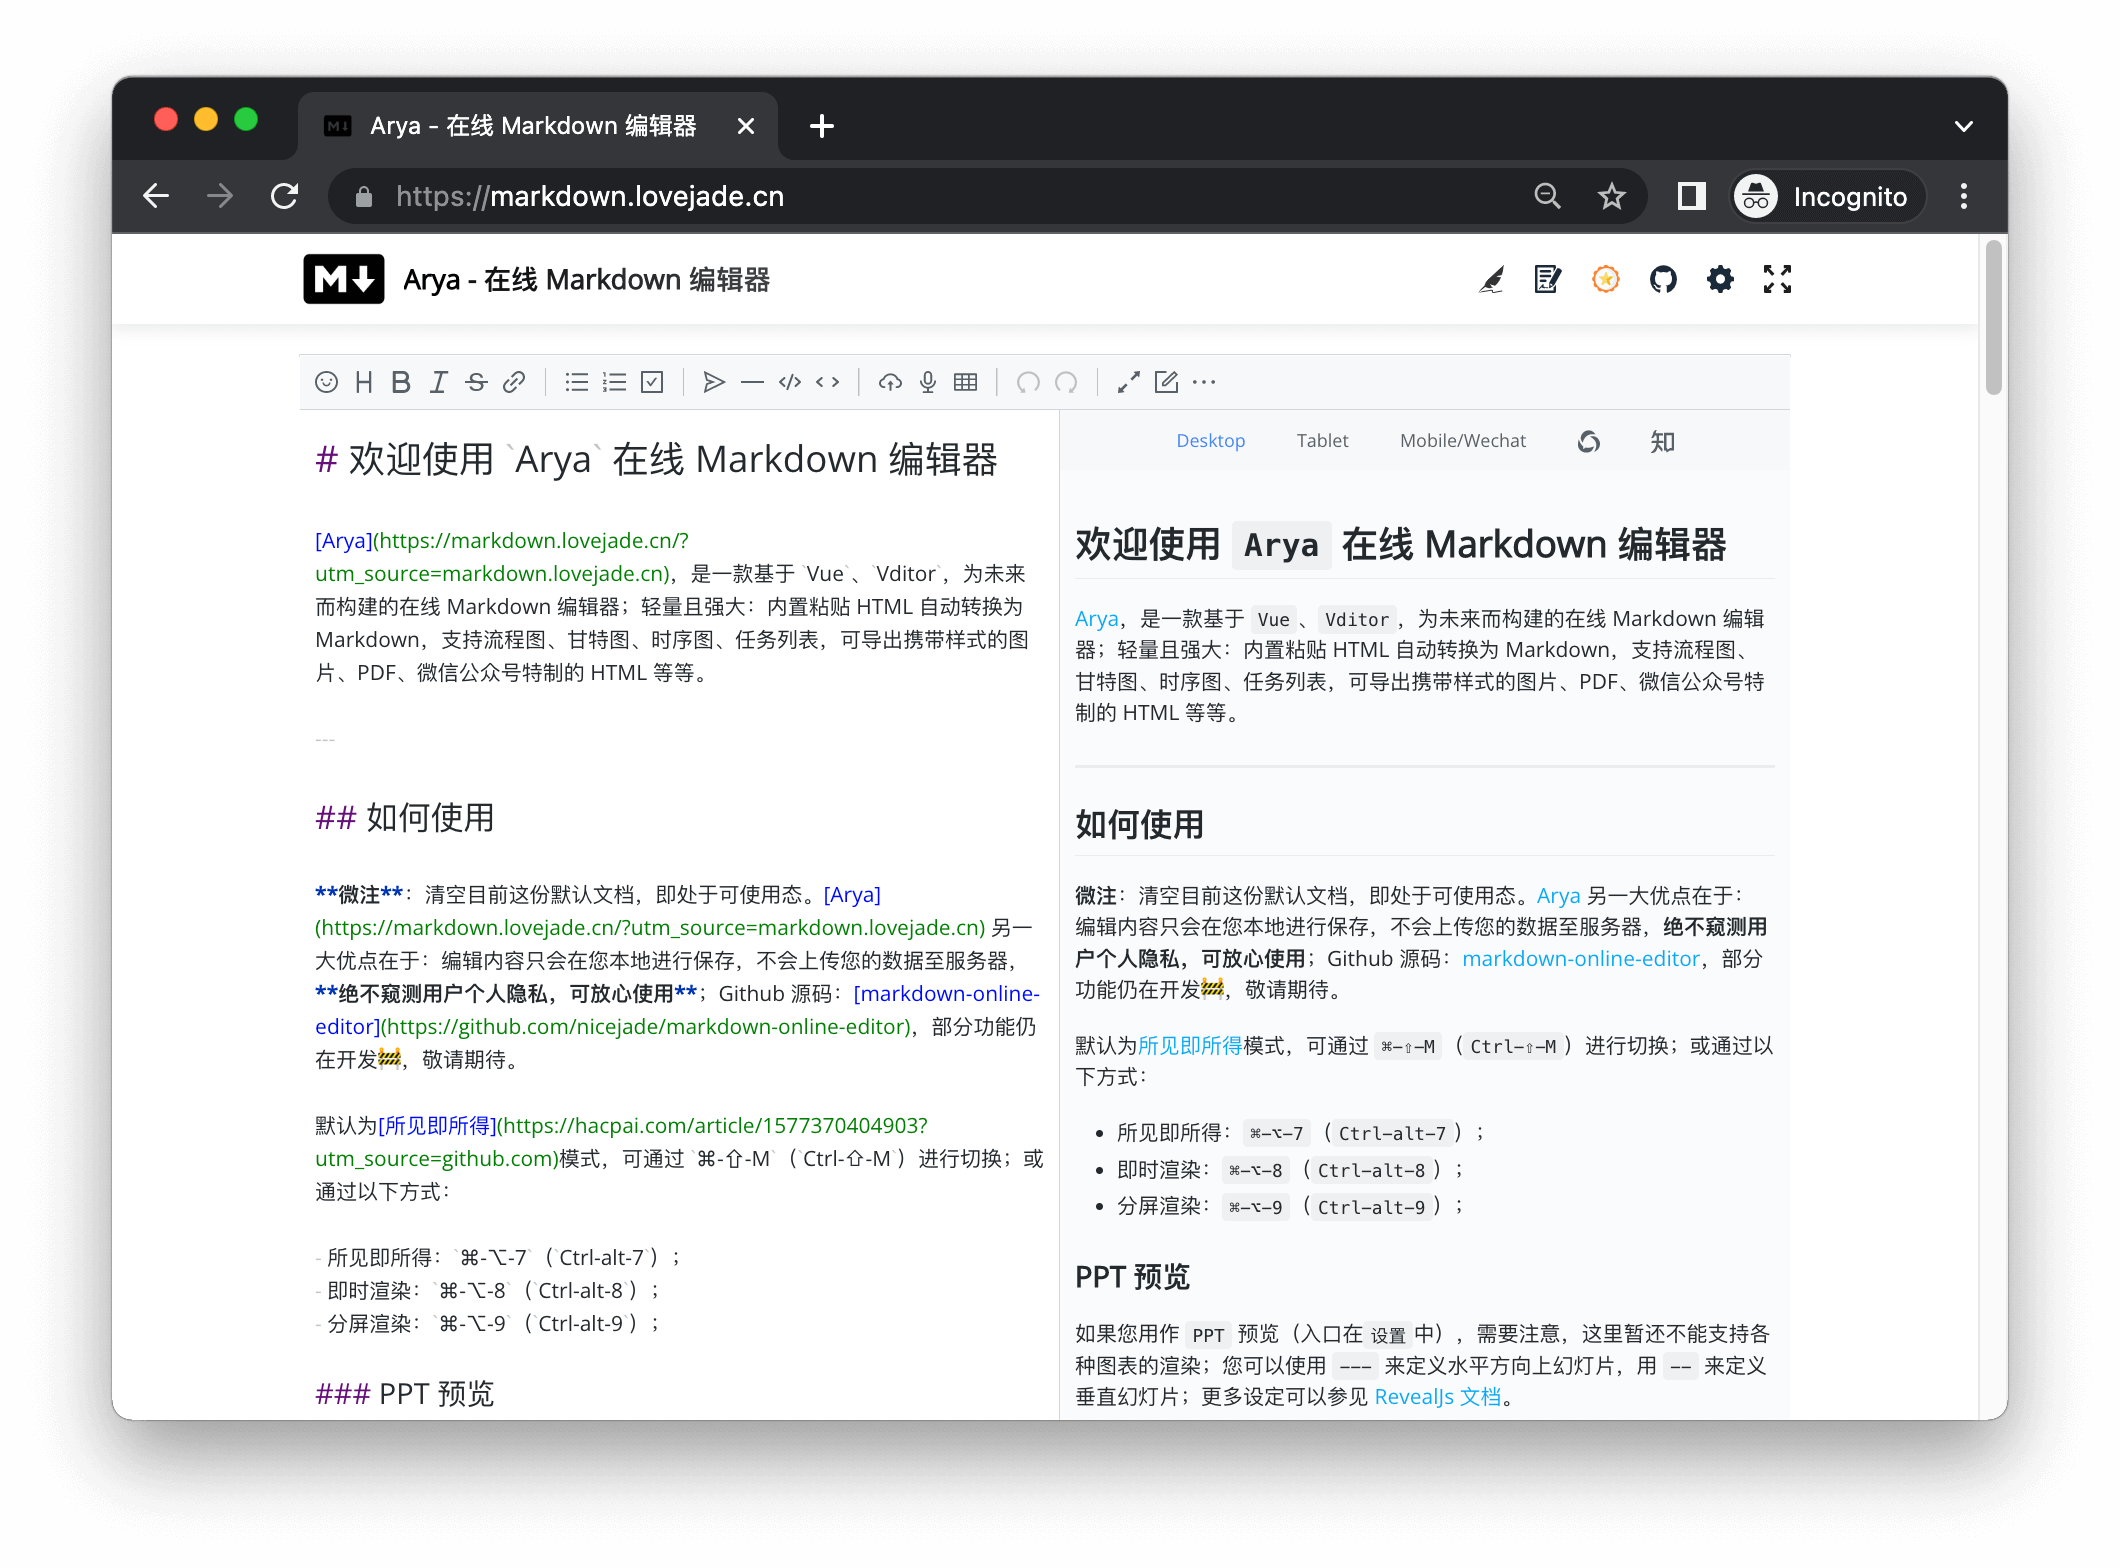Switch preview to Tablet mode
Screen dimensions: 2120x1568
(x=1322, y=441)
